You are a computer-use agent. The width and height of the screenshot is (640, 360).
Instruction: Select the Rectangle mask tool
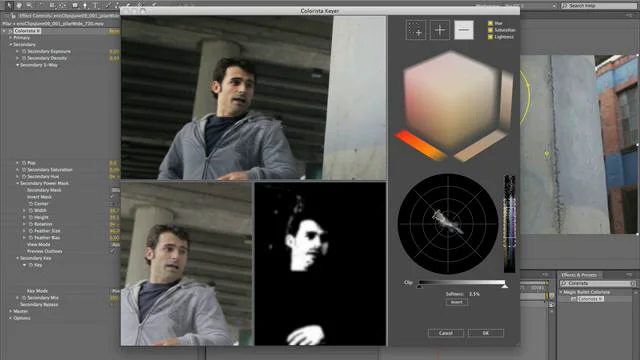[x=75, y=5]
